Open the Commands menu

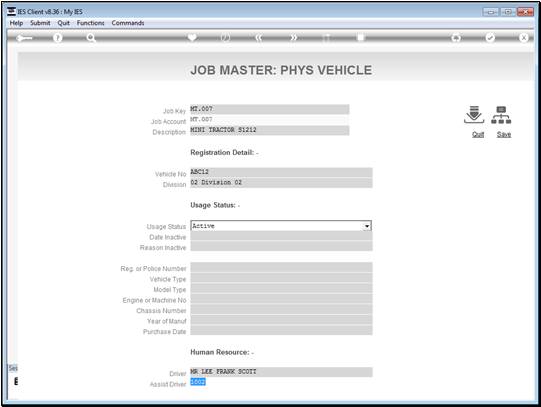pyautogui.click(x=128, y=23)
